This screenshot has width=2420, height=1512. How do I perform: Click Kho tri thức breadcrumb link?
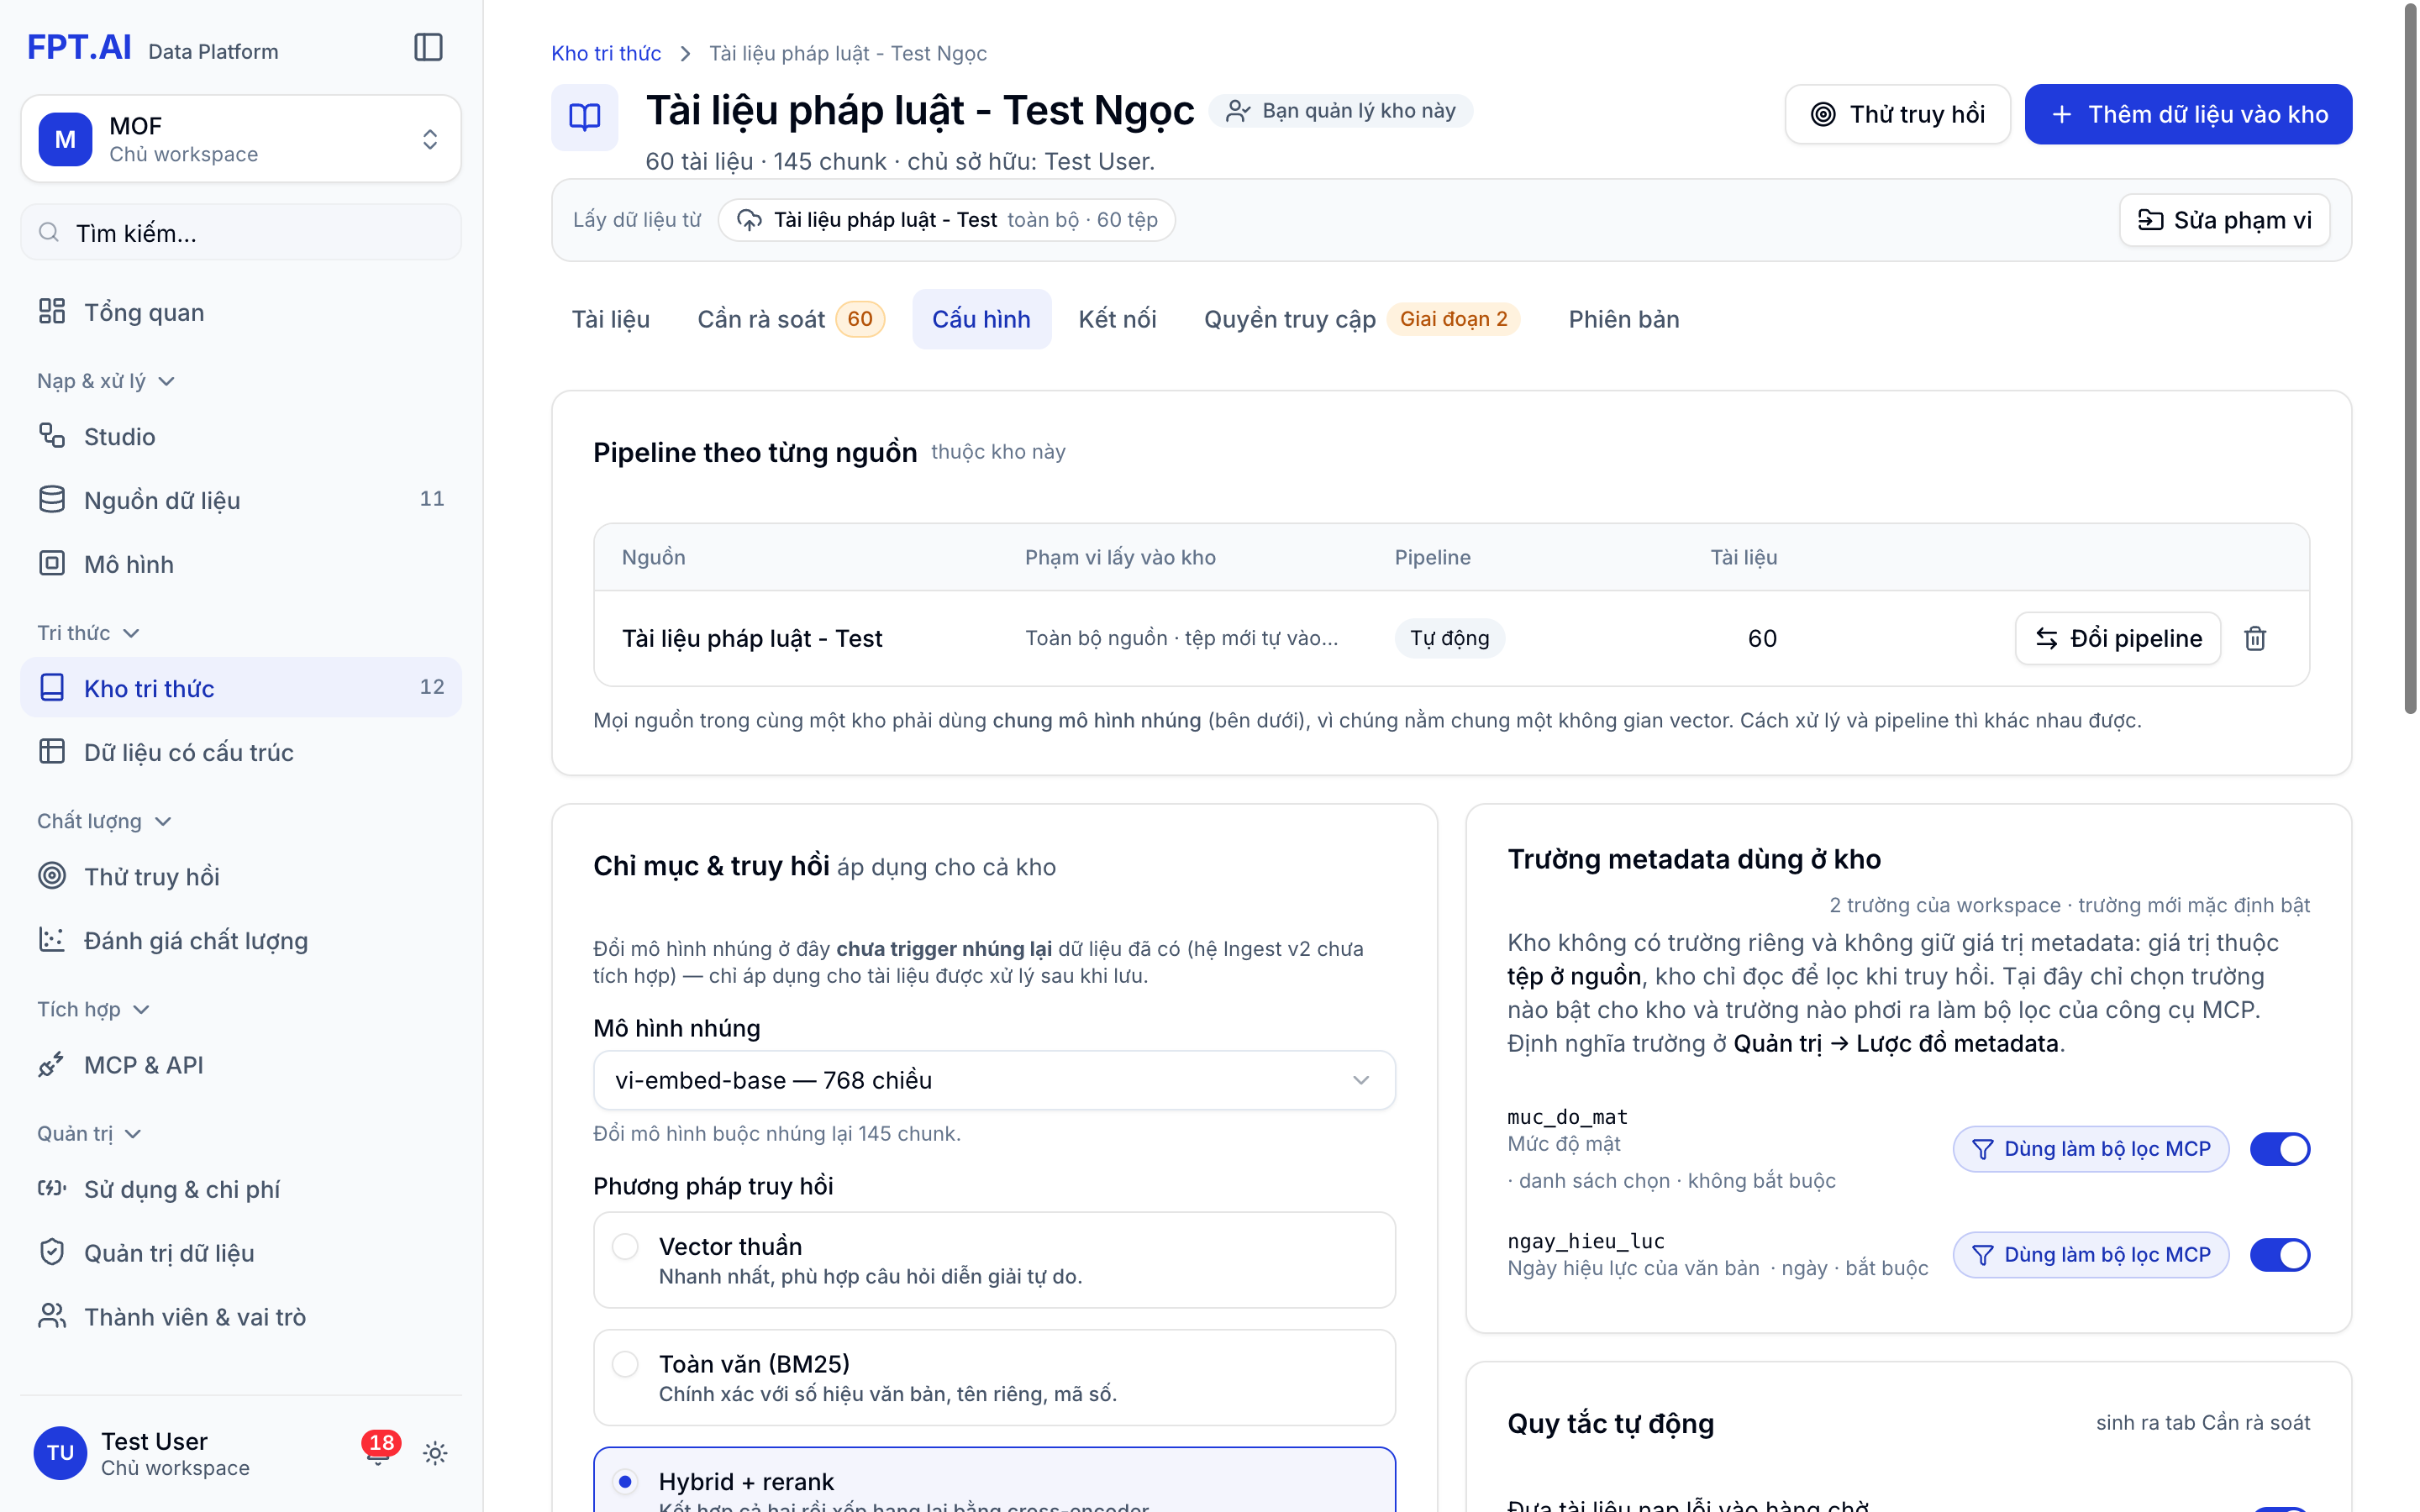[x=606, y=53]
